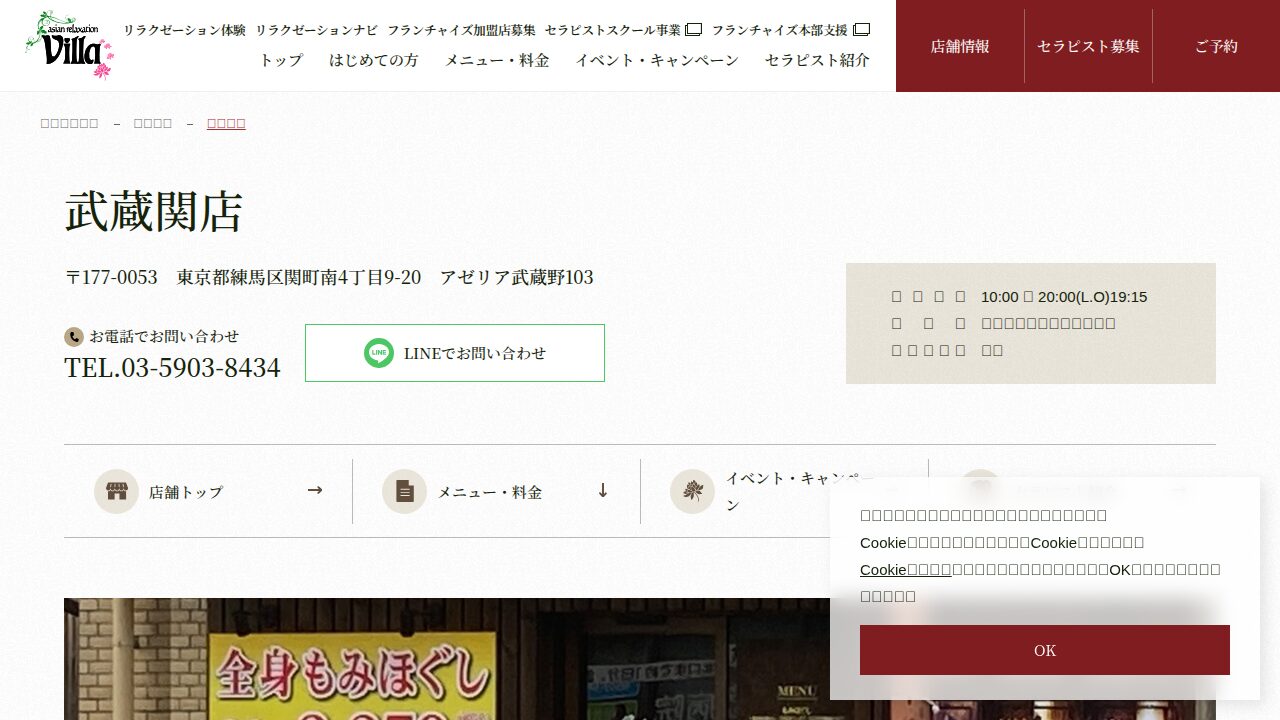Click the external window icon after フランチャイズ本部支援

coord(861,30)
